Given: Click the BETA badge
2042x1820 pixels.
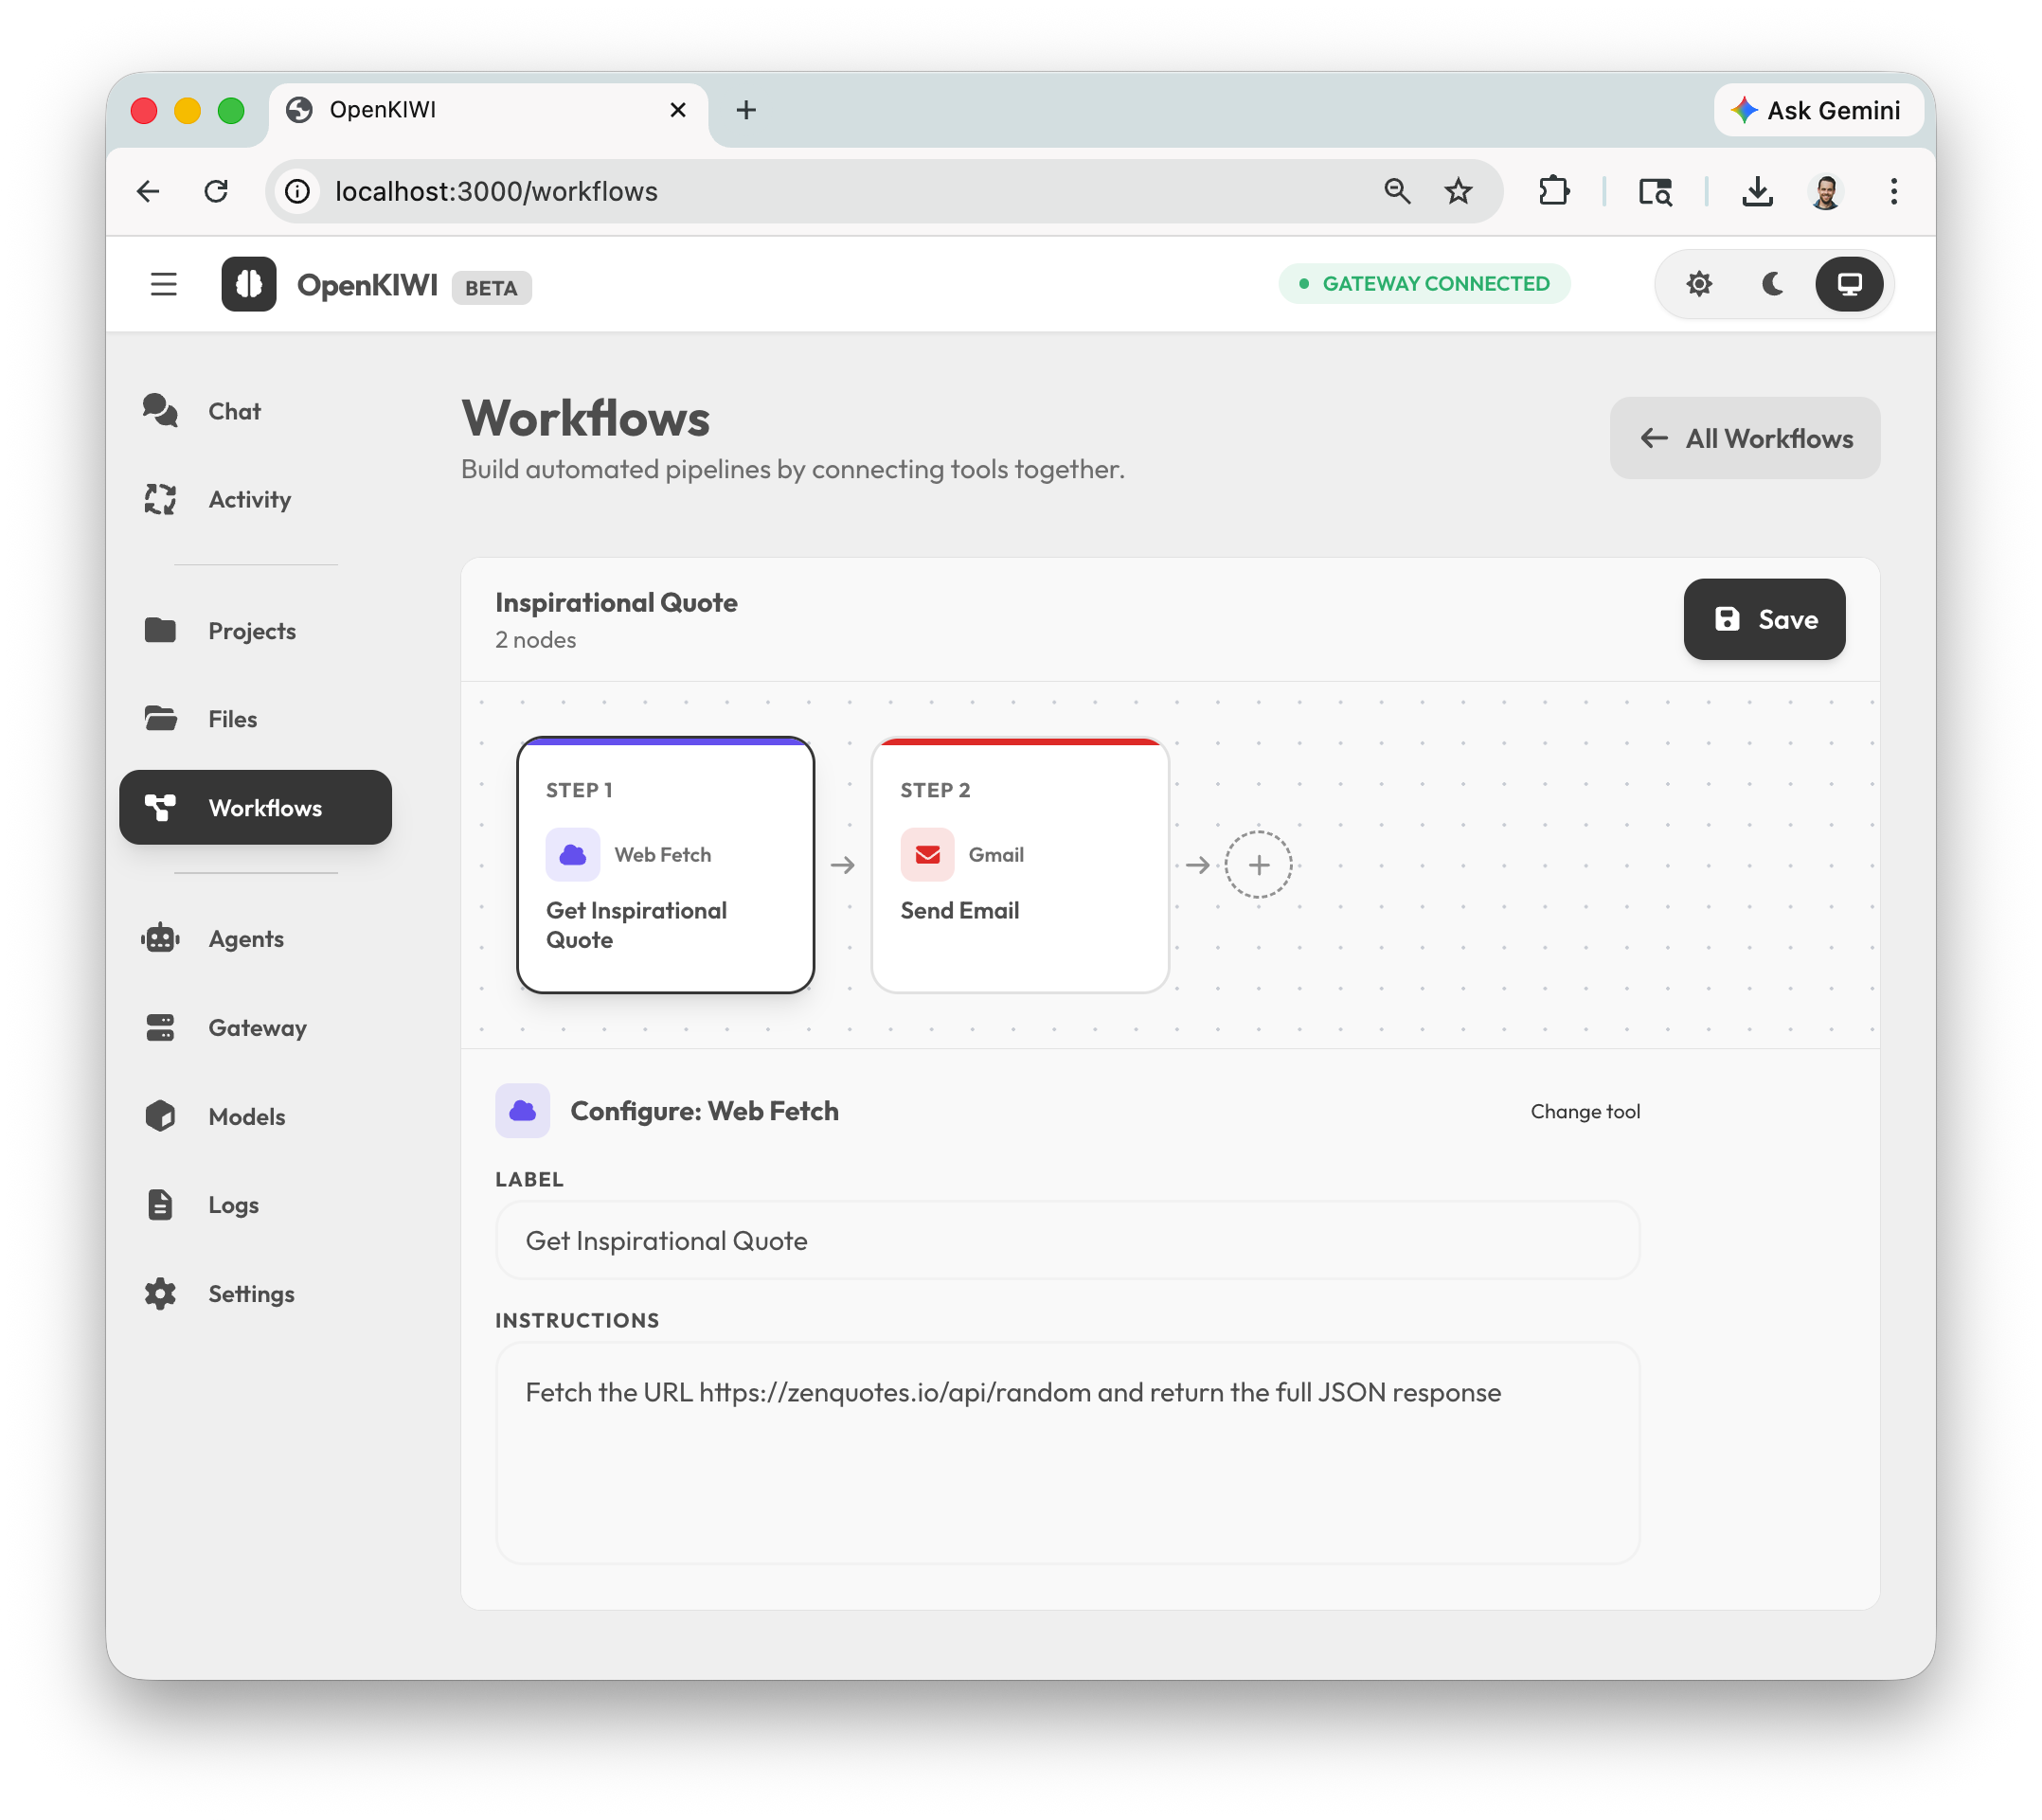Looking at the screenshot, I should click(491, 288).
